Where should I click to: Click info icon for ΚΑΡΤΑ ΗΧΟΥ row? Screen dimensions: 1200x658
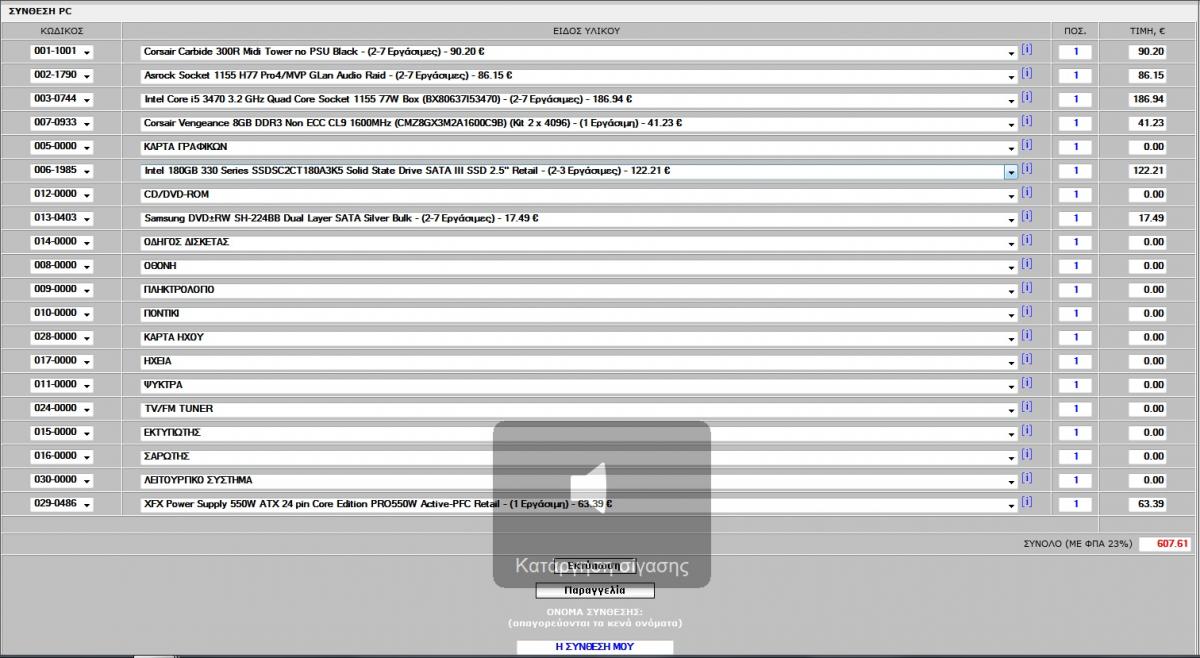tap(1026, 335)
